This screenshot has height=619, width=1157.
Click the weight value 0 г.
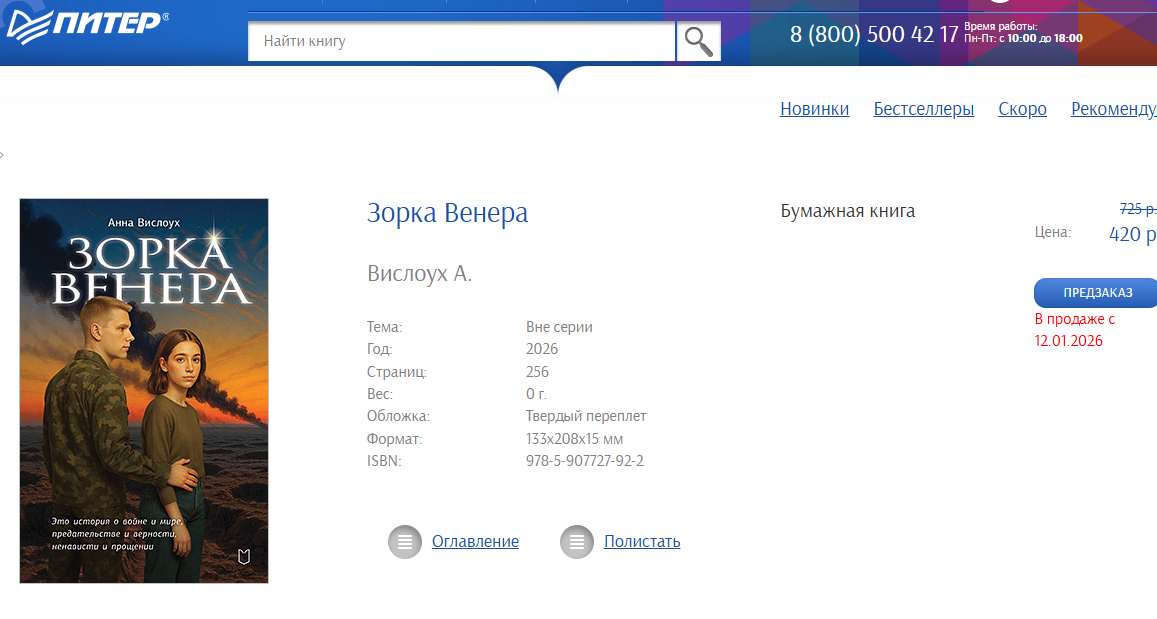[x=536, y=394]
